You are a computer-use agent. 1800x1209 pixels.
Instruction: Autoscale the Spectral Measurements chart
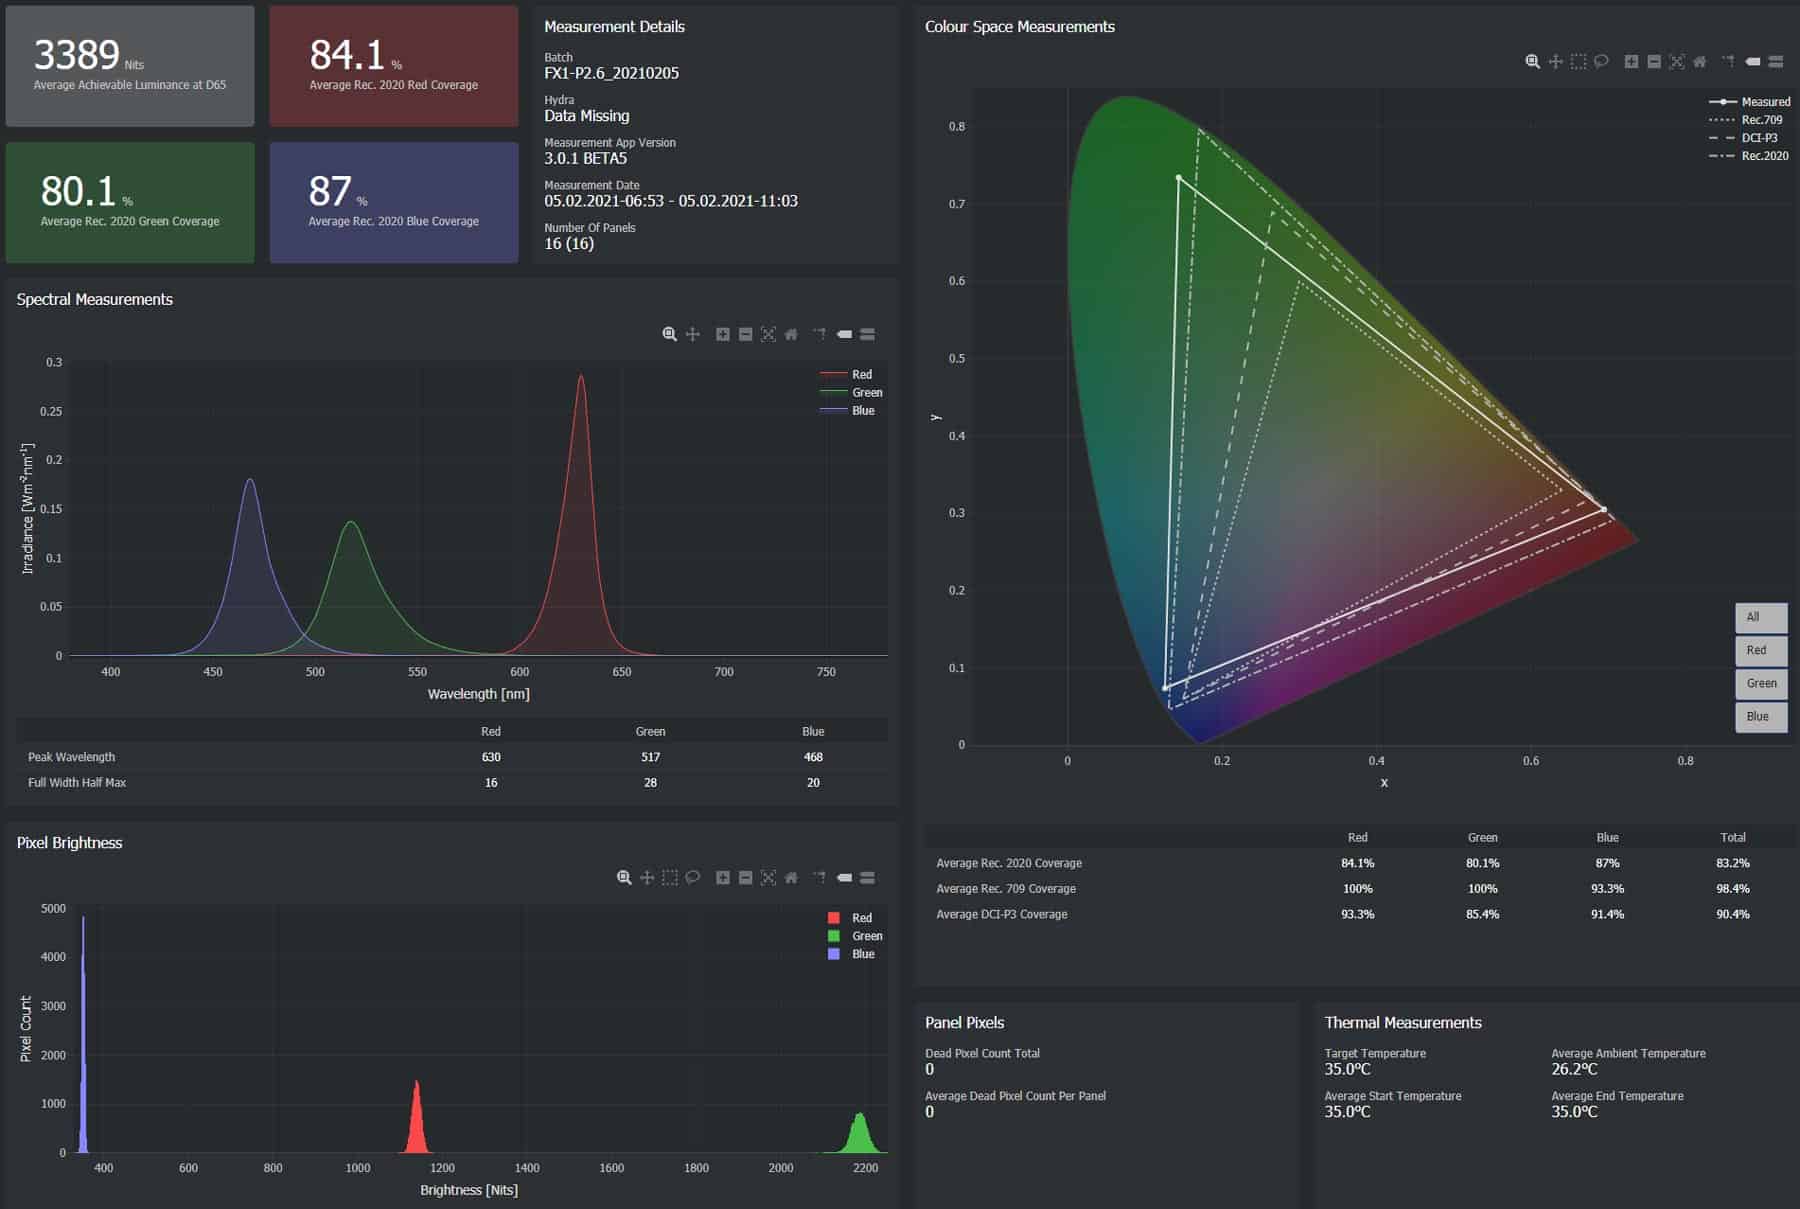(768, 334)
